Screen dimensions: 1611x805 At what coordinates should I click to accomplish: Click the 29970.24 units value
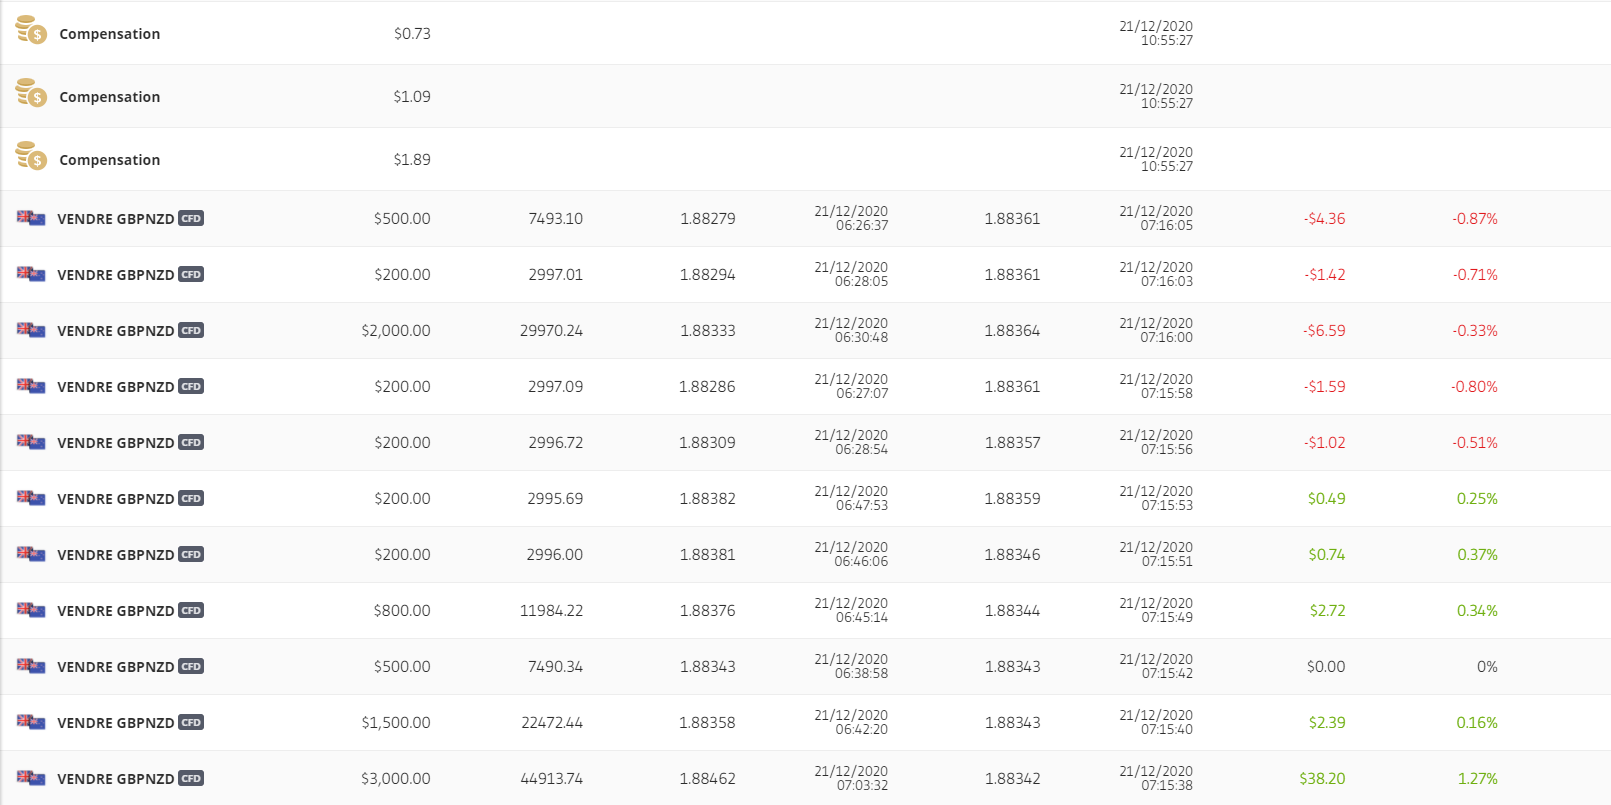551,331
